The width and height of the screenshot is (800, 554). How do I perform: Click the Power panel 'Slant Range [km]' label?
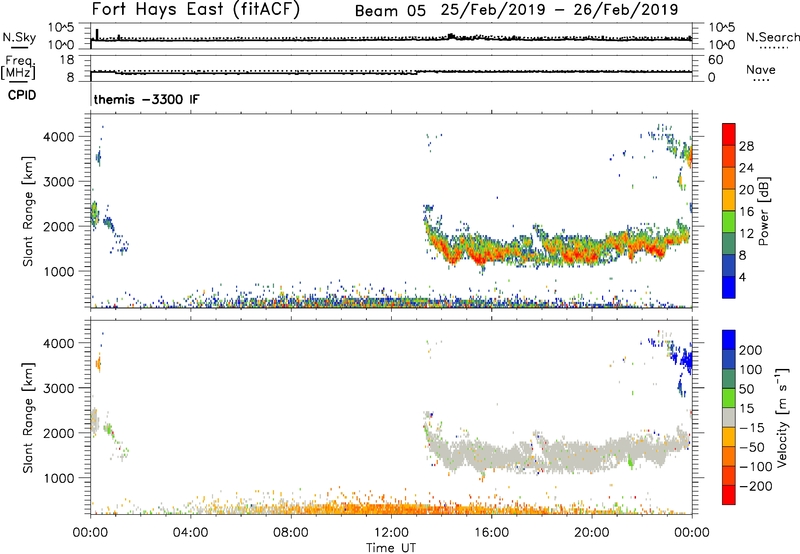coord(28,211)
